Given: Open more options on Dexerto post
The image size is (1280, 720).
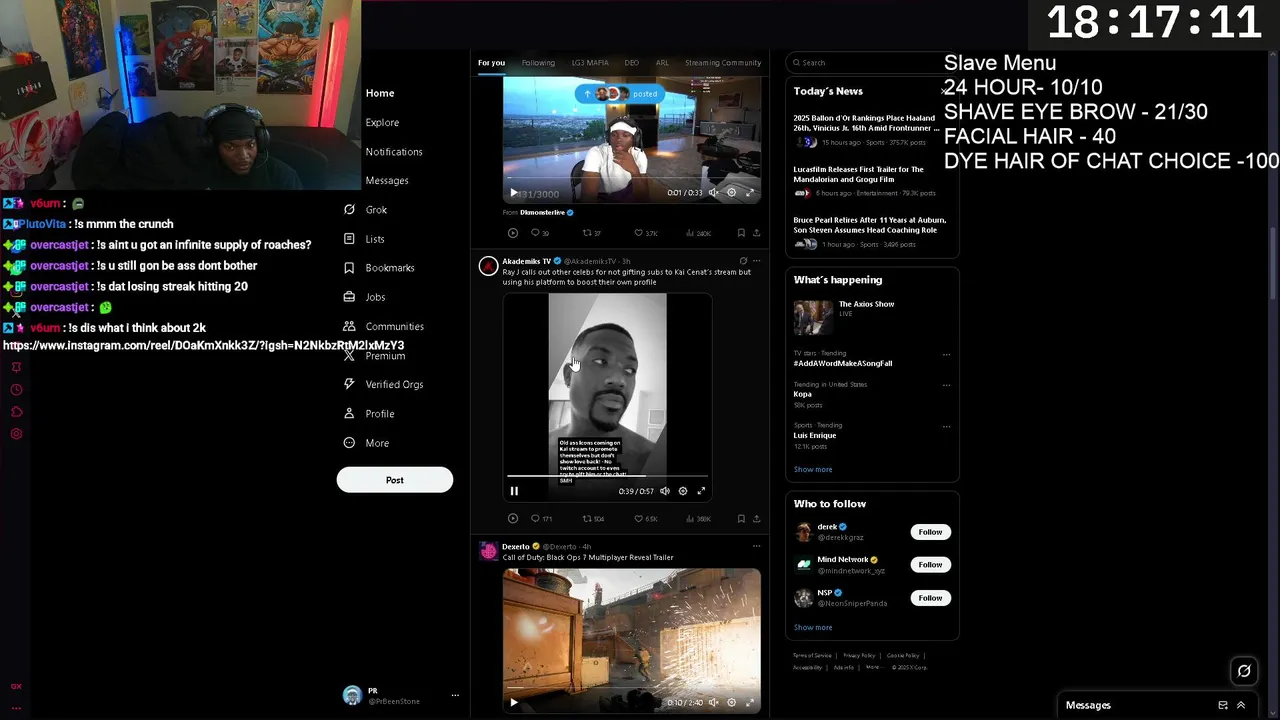Looking at the screenshot, I should [756, 546].
